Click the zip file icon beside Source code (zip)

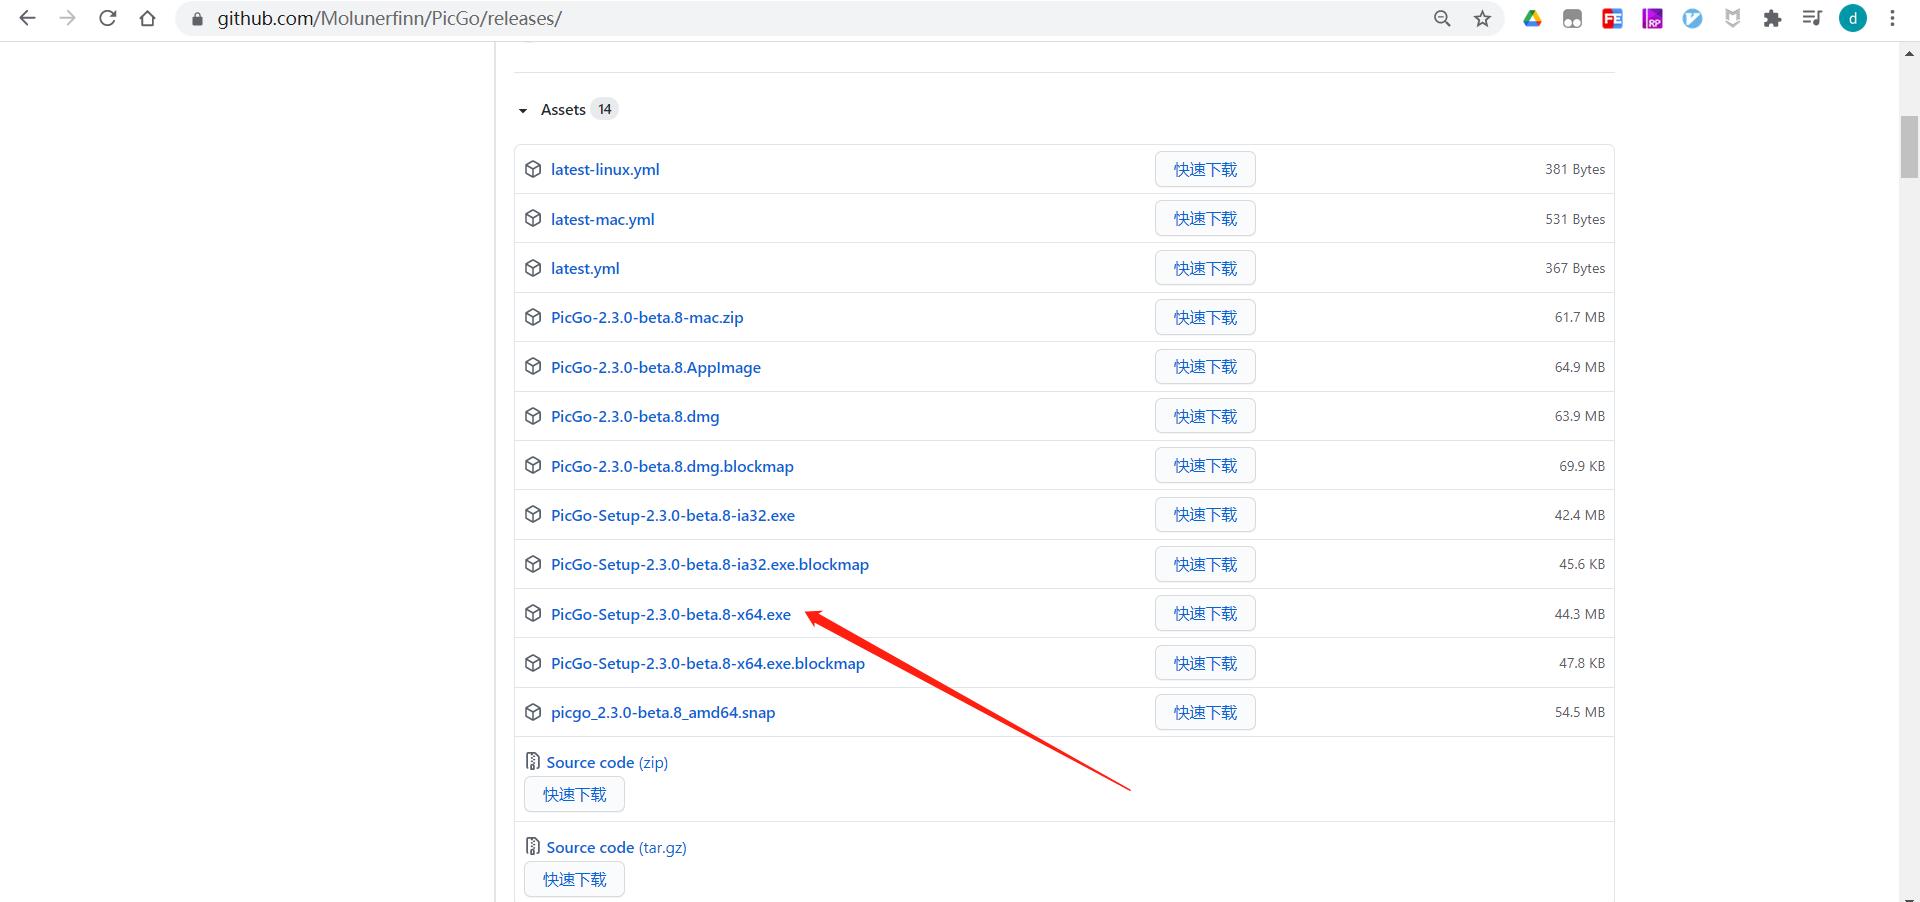533,761
